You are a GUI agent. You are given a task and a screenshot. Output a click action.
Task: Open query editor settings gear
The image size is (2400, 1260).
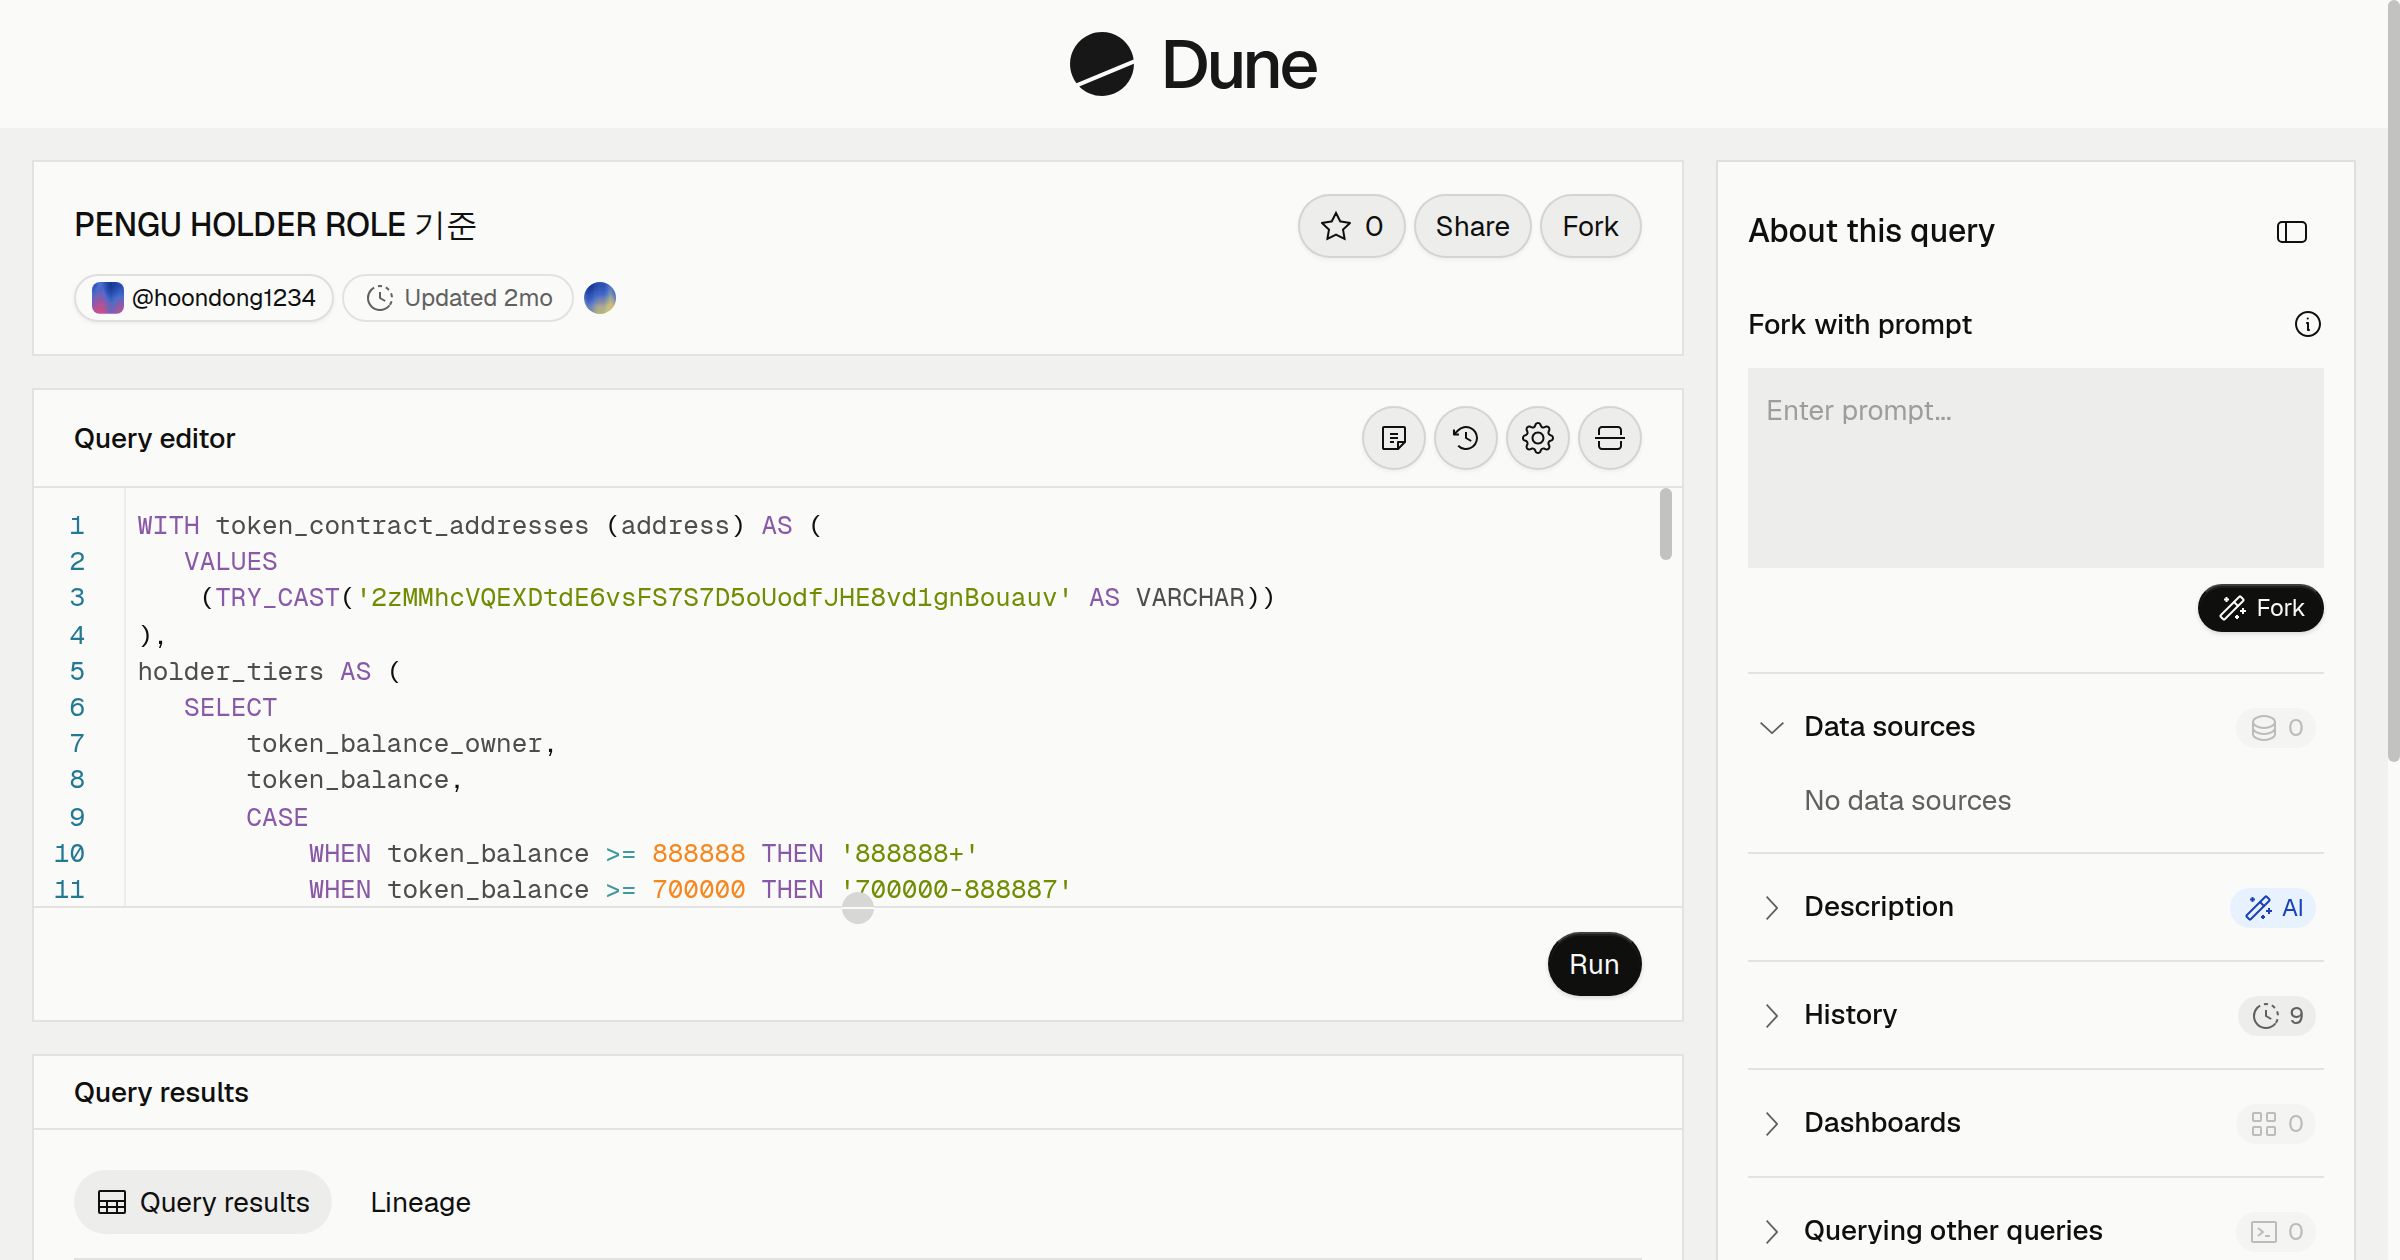pos(1538,438)
